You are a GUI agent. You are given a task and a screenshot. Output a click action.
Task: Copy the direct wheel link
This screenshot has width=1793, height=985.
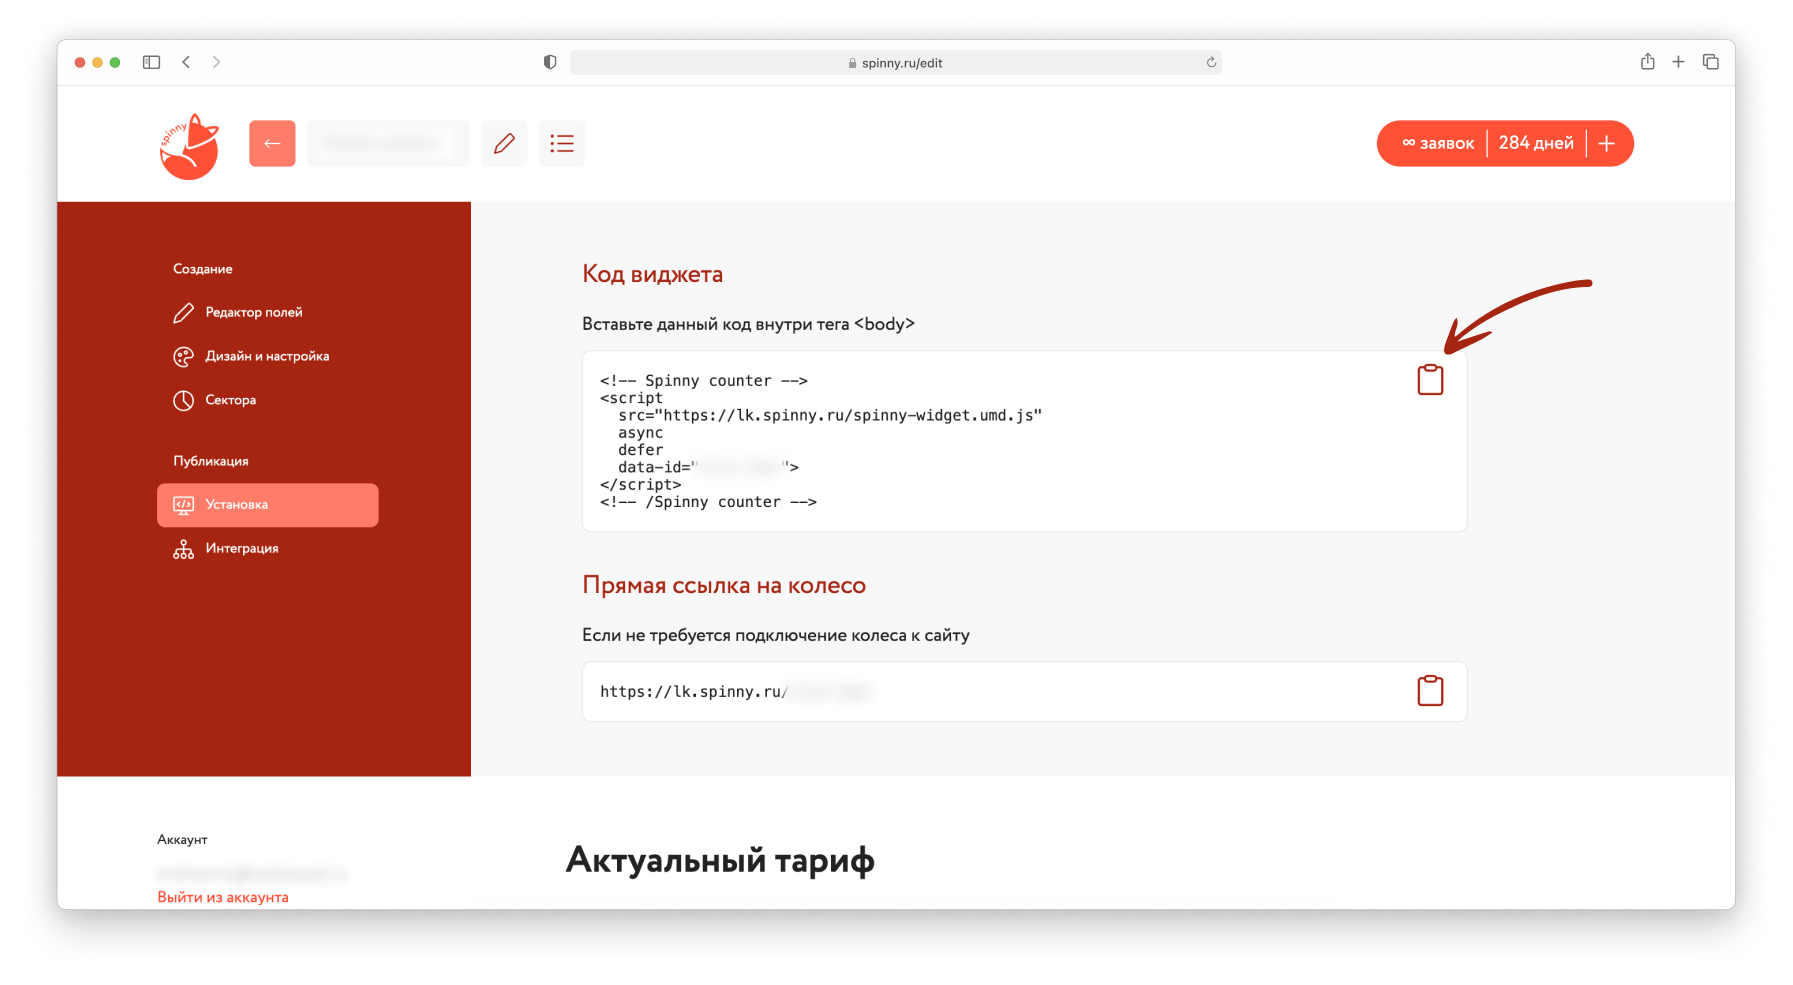[x=1430, y=690]
